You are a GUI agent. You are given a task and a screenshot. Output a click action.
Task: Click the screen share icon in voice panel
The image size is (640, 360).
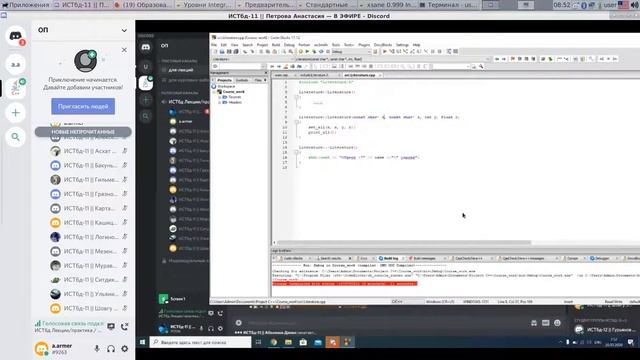click(111, 327)
